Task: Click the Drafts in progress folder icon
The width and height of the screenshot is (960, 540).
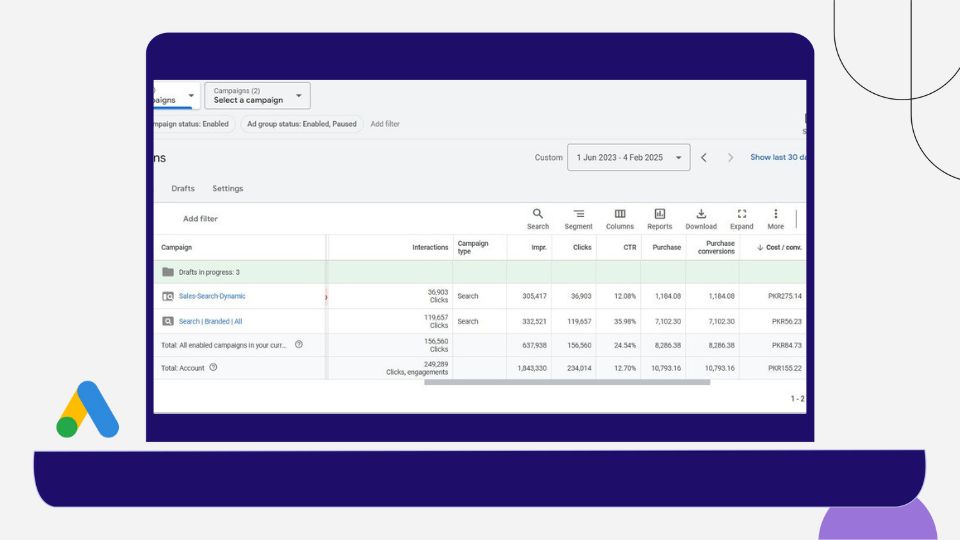Action: 168,272
